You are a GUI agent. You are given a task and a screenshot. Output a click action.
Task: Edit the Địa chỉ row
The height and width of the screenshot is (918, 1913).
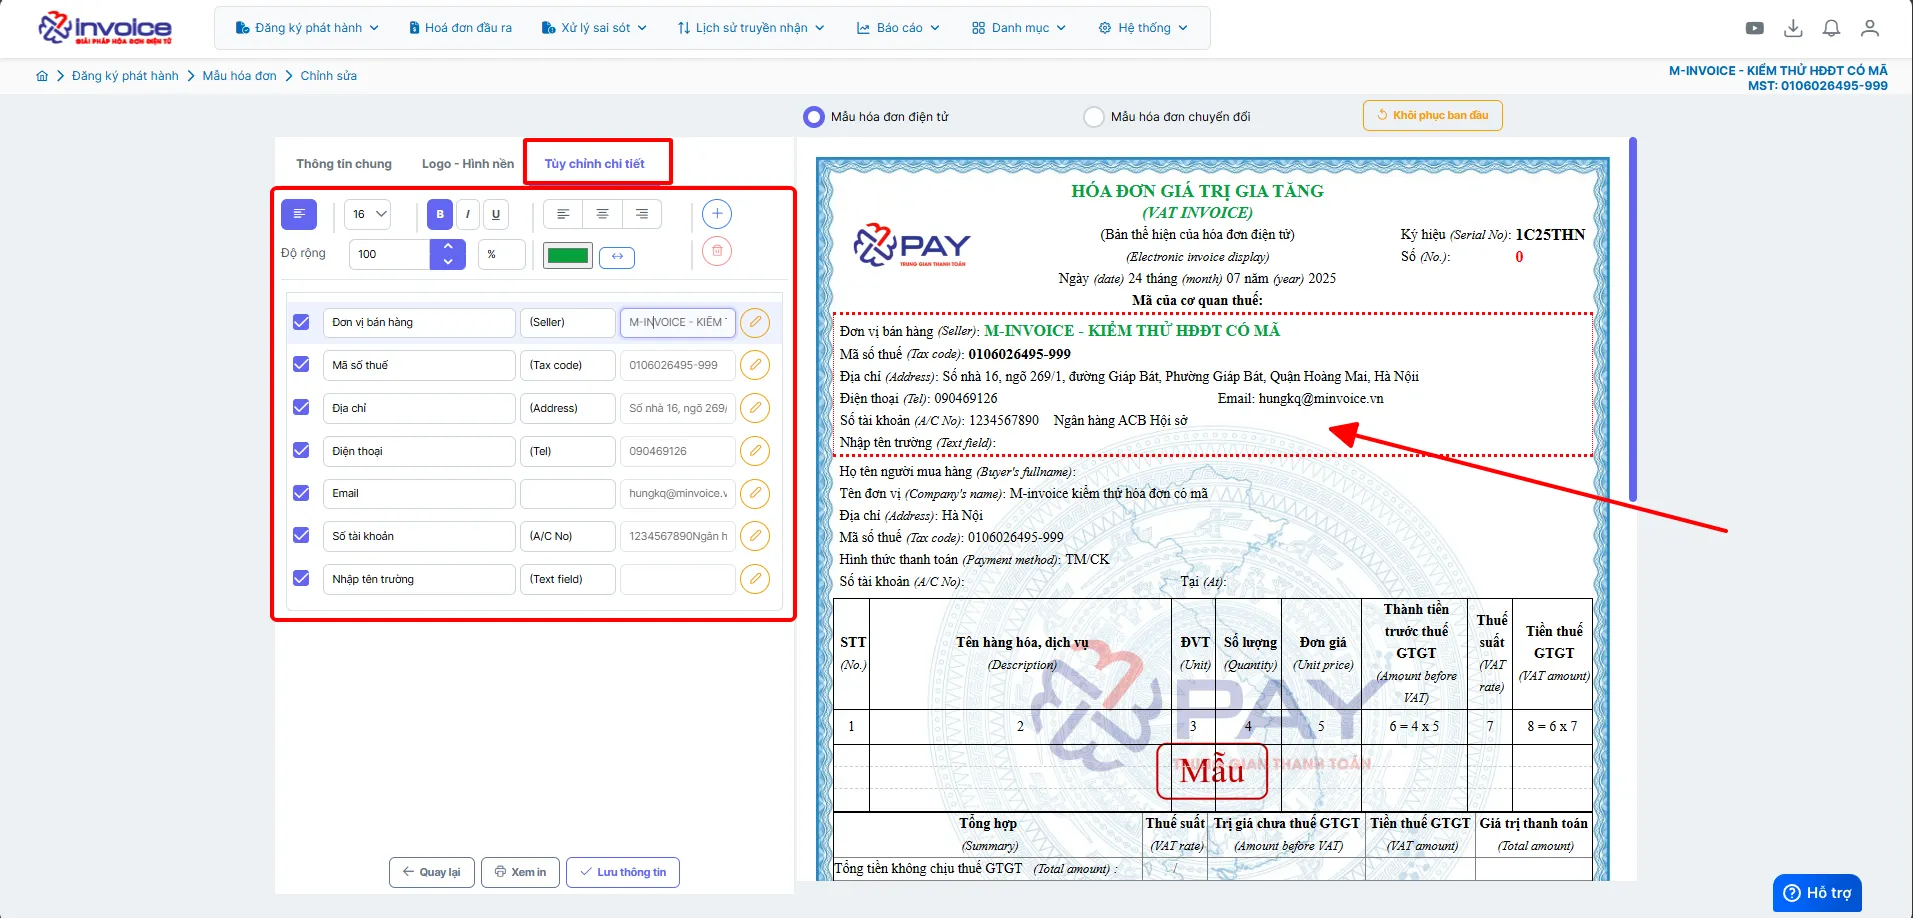(755, 408)
